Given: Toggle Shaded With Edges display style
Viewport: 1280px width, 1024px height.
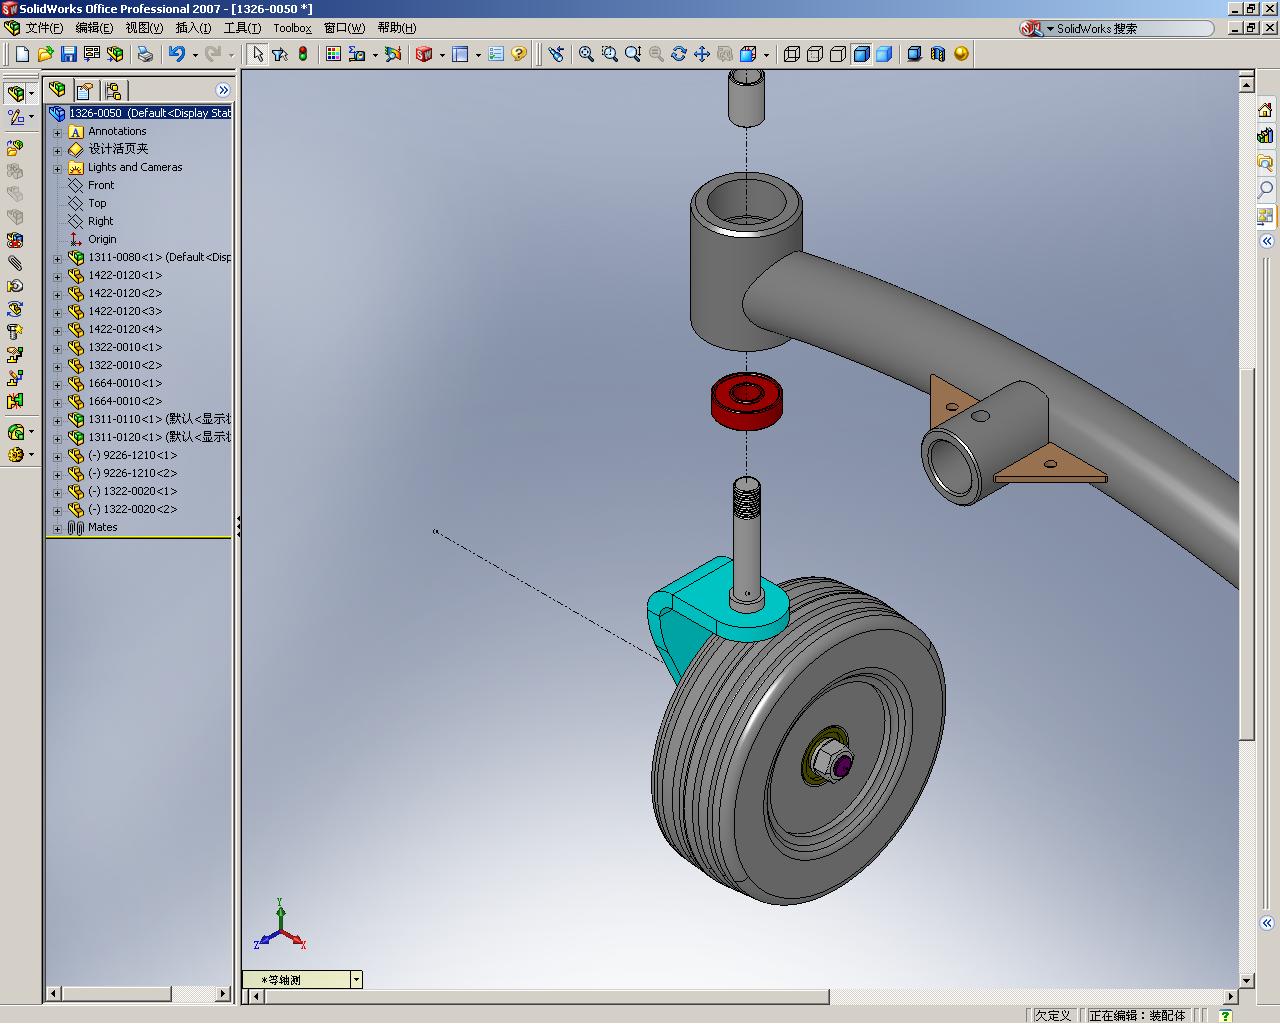Looking at the screenshot, I should [x=861, y=54].
